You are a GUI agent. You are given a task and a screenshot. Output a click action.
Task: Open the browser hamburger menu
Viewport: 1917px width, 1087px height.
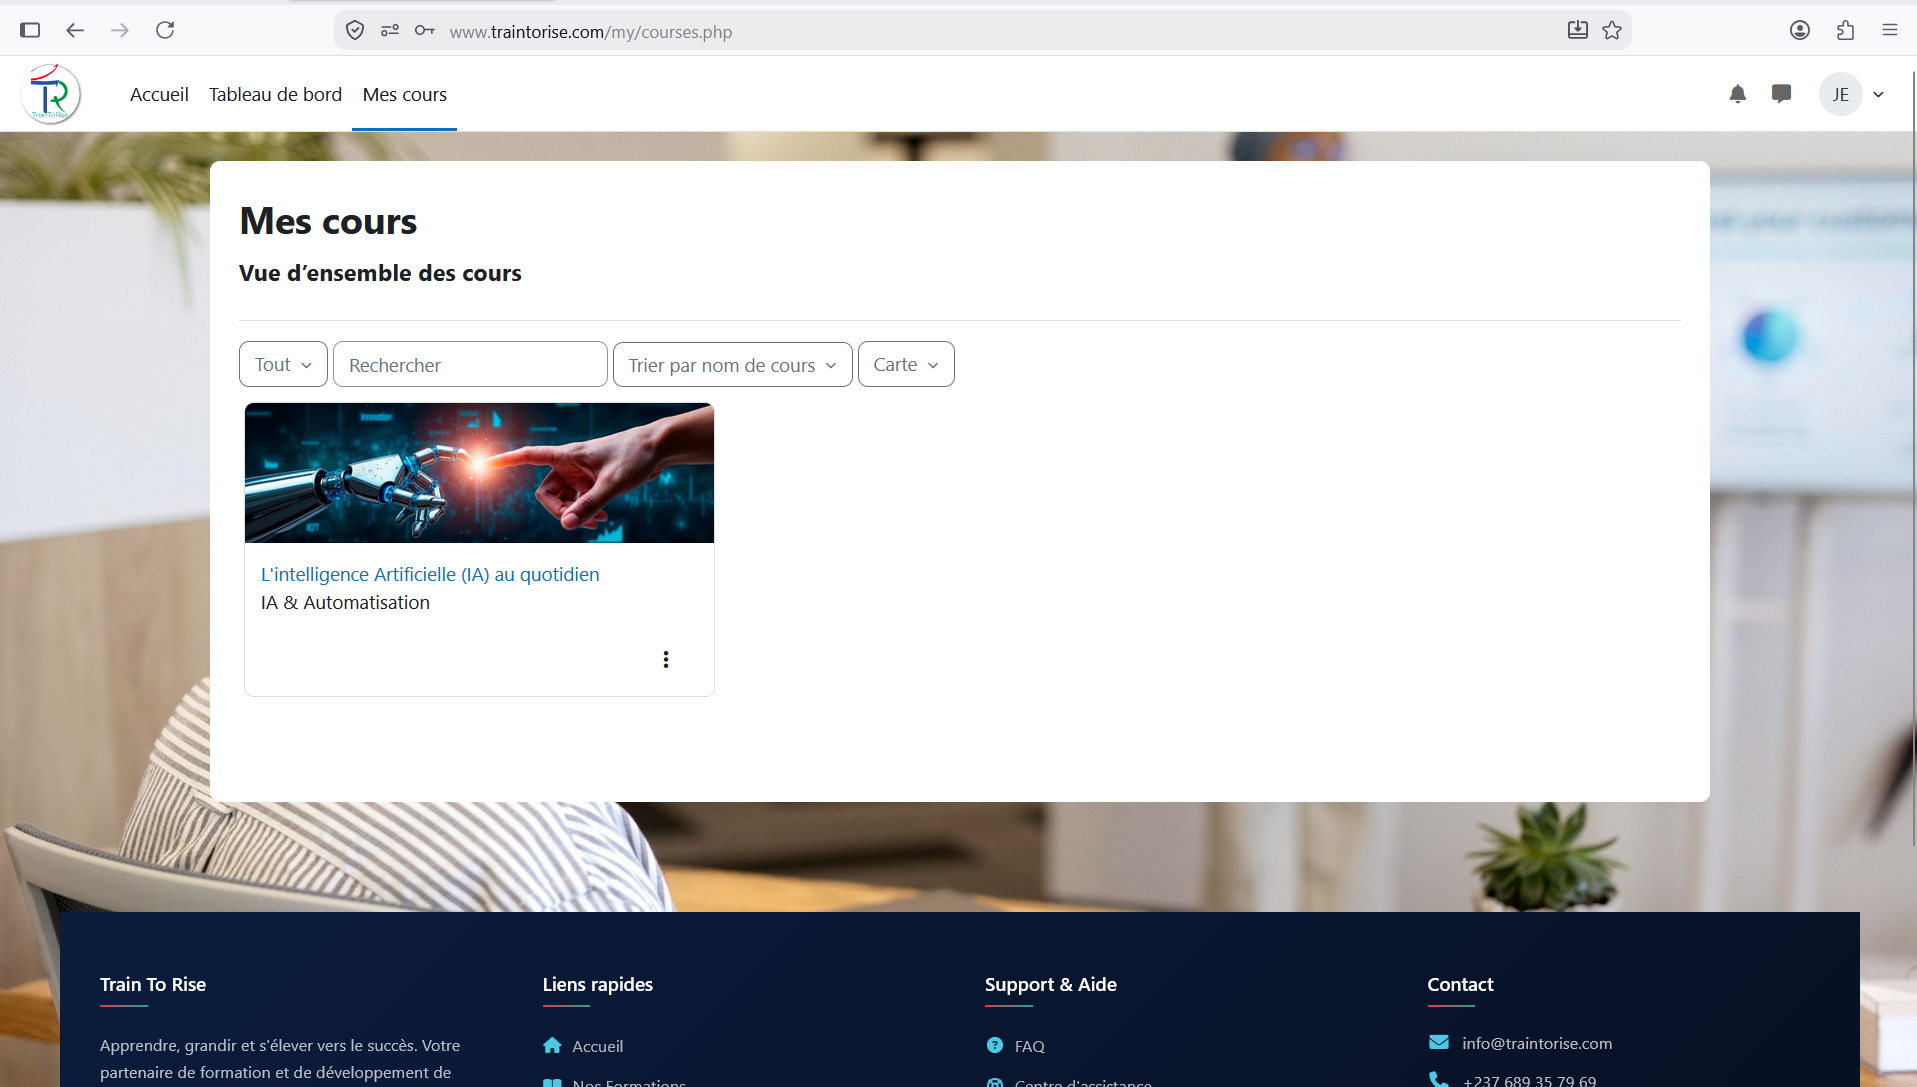[1890, 30]
